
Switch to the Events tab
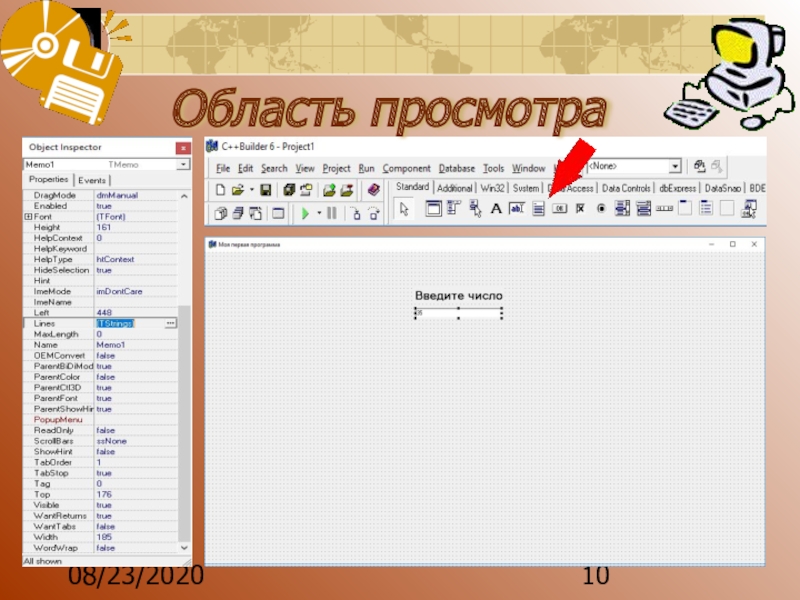point(92,180)
